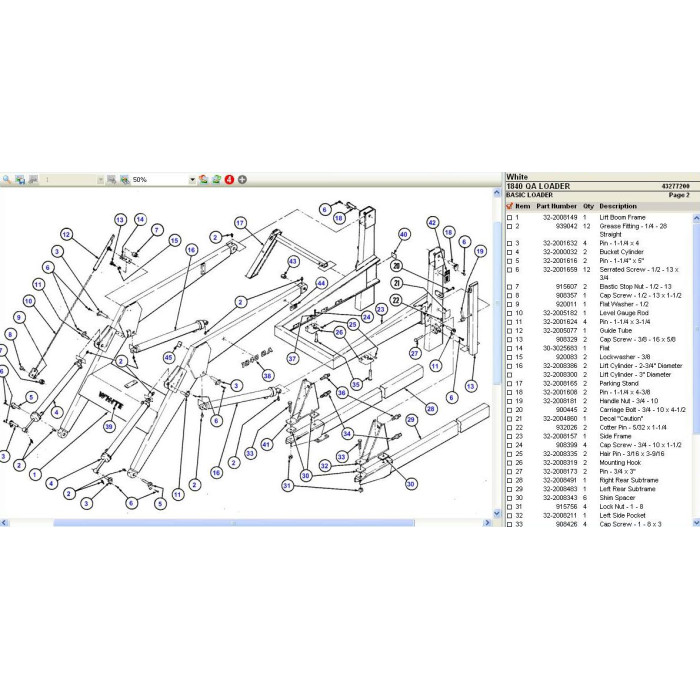Click the red circle number 4 icon
The width and height of the screenshot is (700, 700).
(x=229, y=179)
